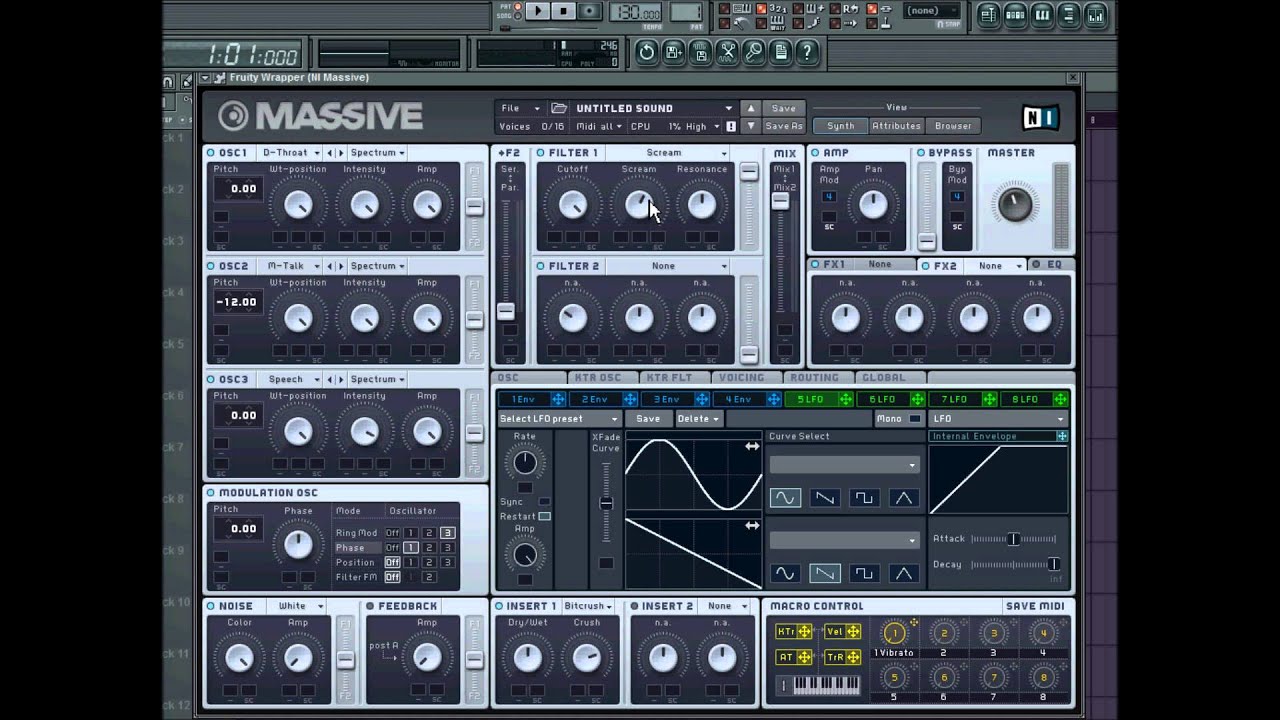Viewport: 1280px width, 720px height.
Task: Click Save button in LFO preset row
Action: 648,419
